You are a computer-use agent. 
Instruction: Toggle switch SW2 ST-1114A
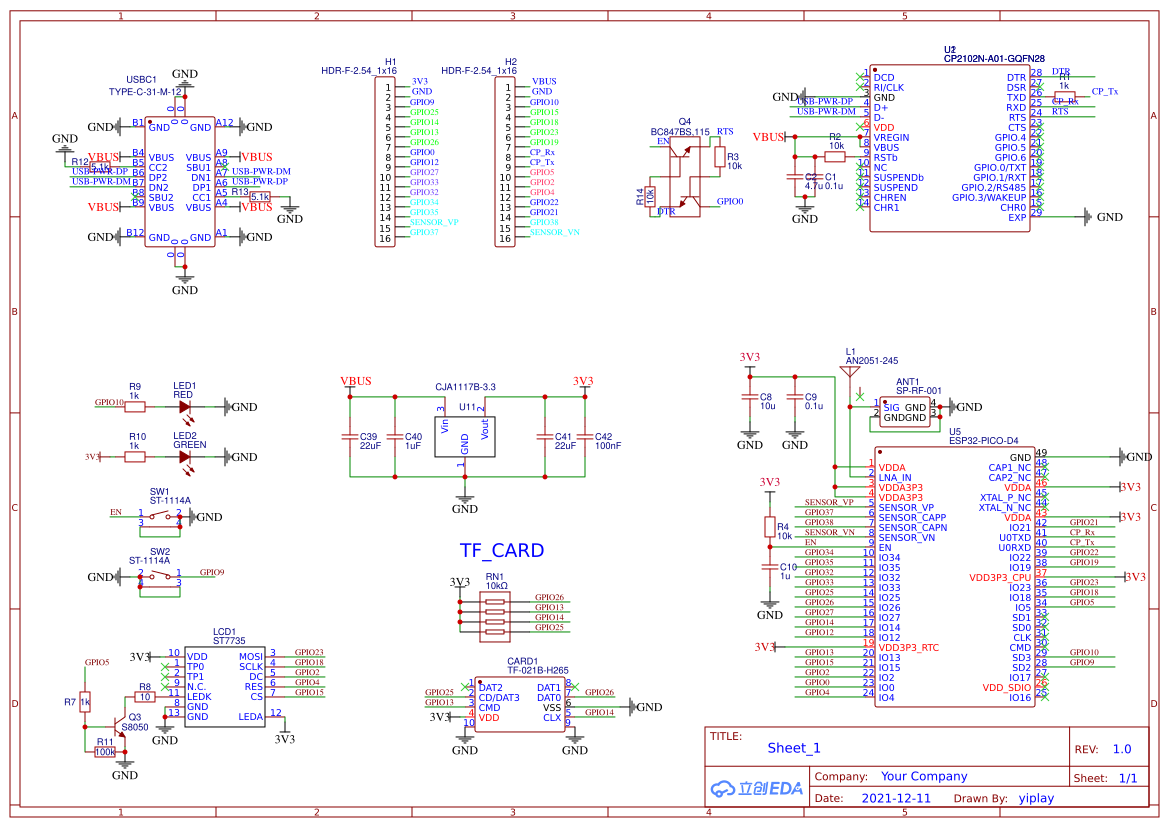coord(160,577)
